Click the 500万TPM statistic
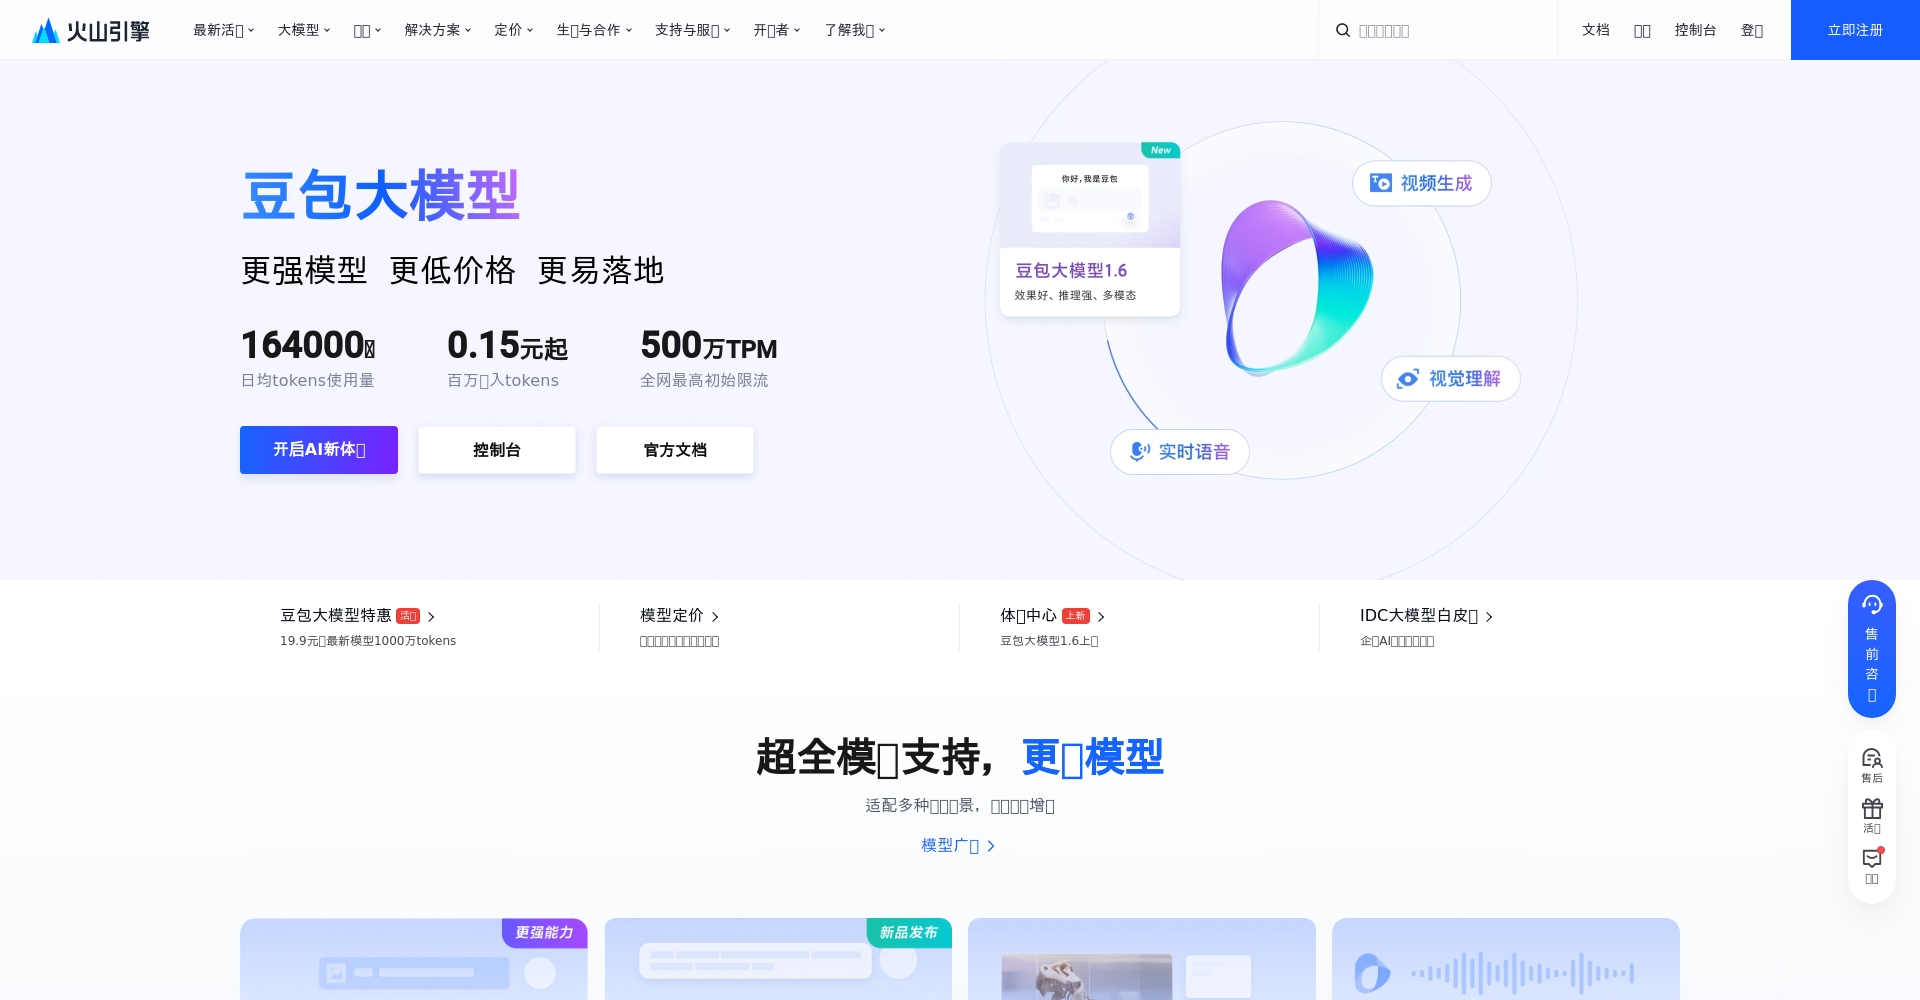Screen dimensions: 1920x1000 708,346
